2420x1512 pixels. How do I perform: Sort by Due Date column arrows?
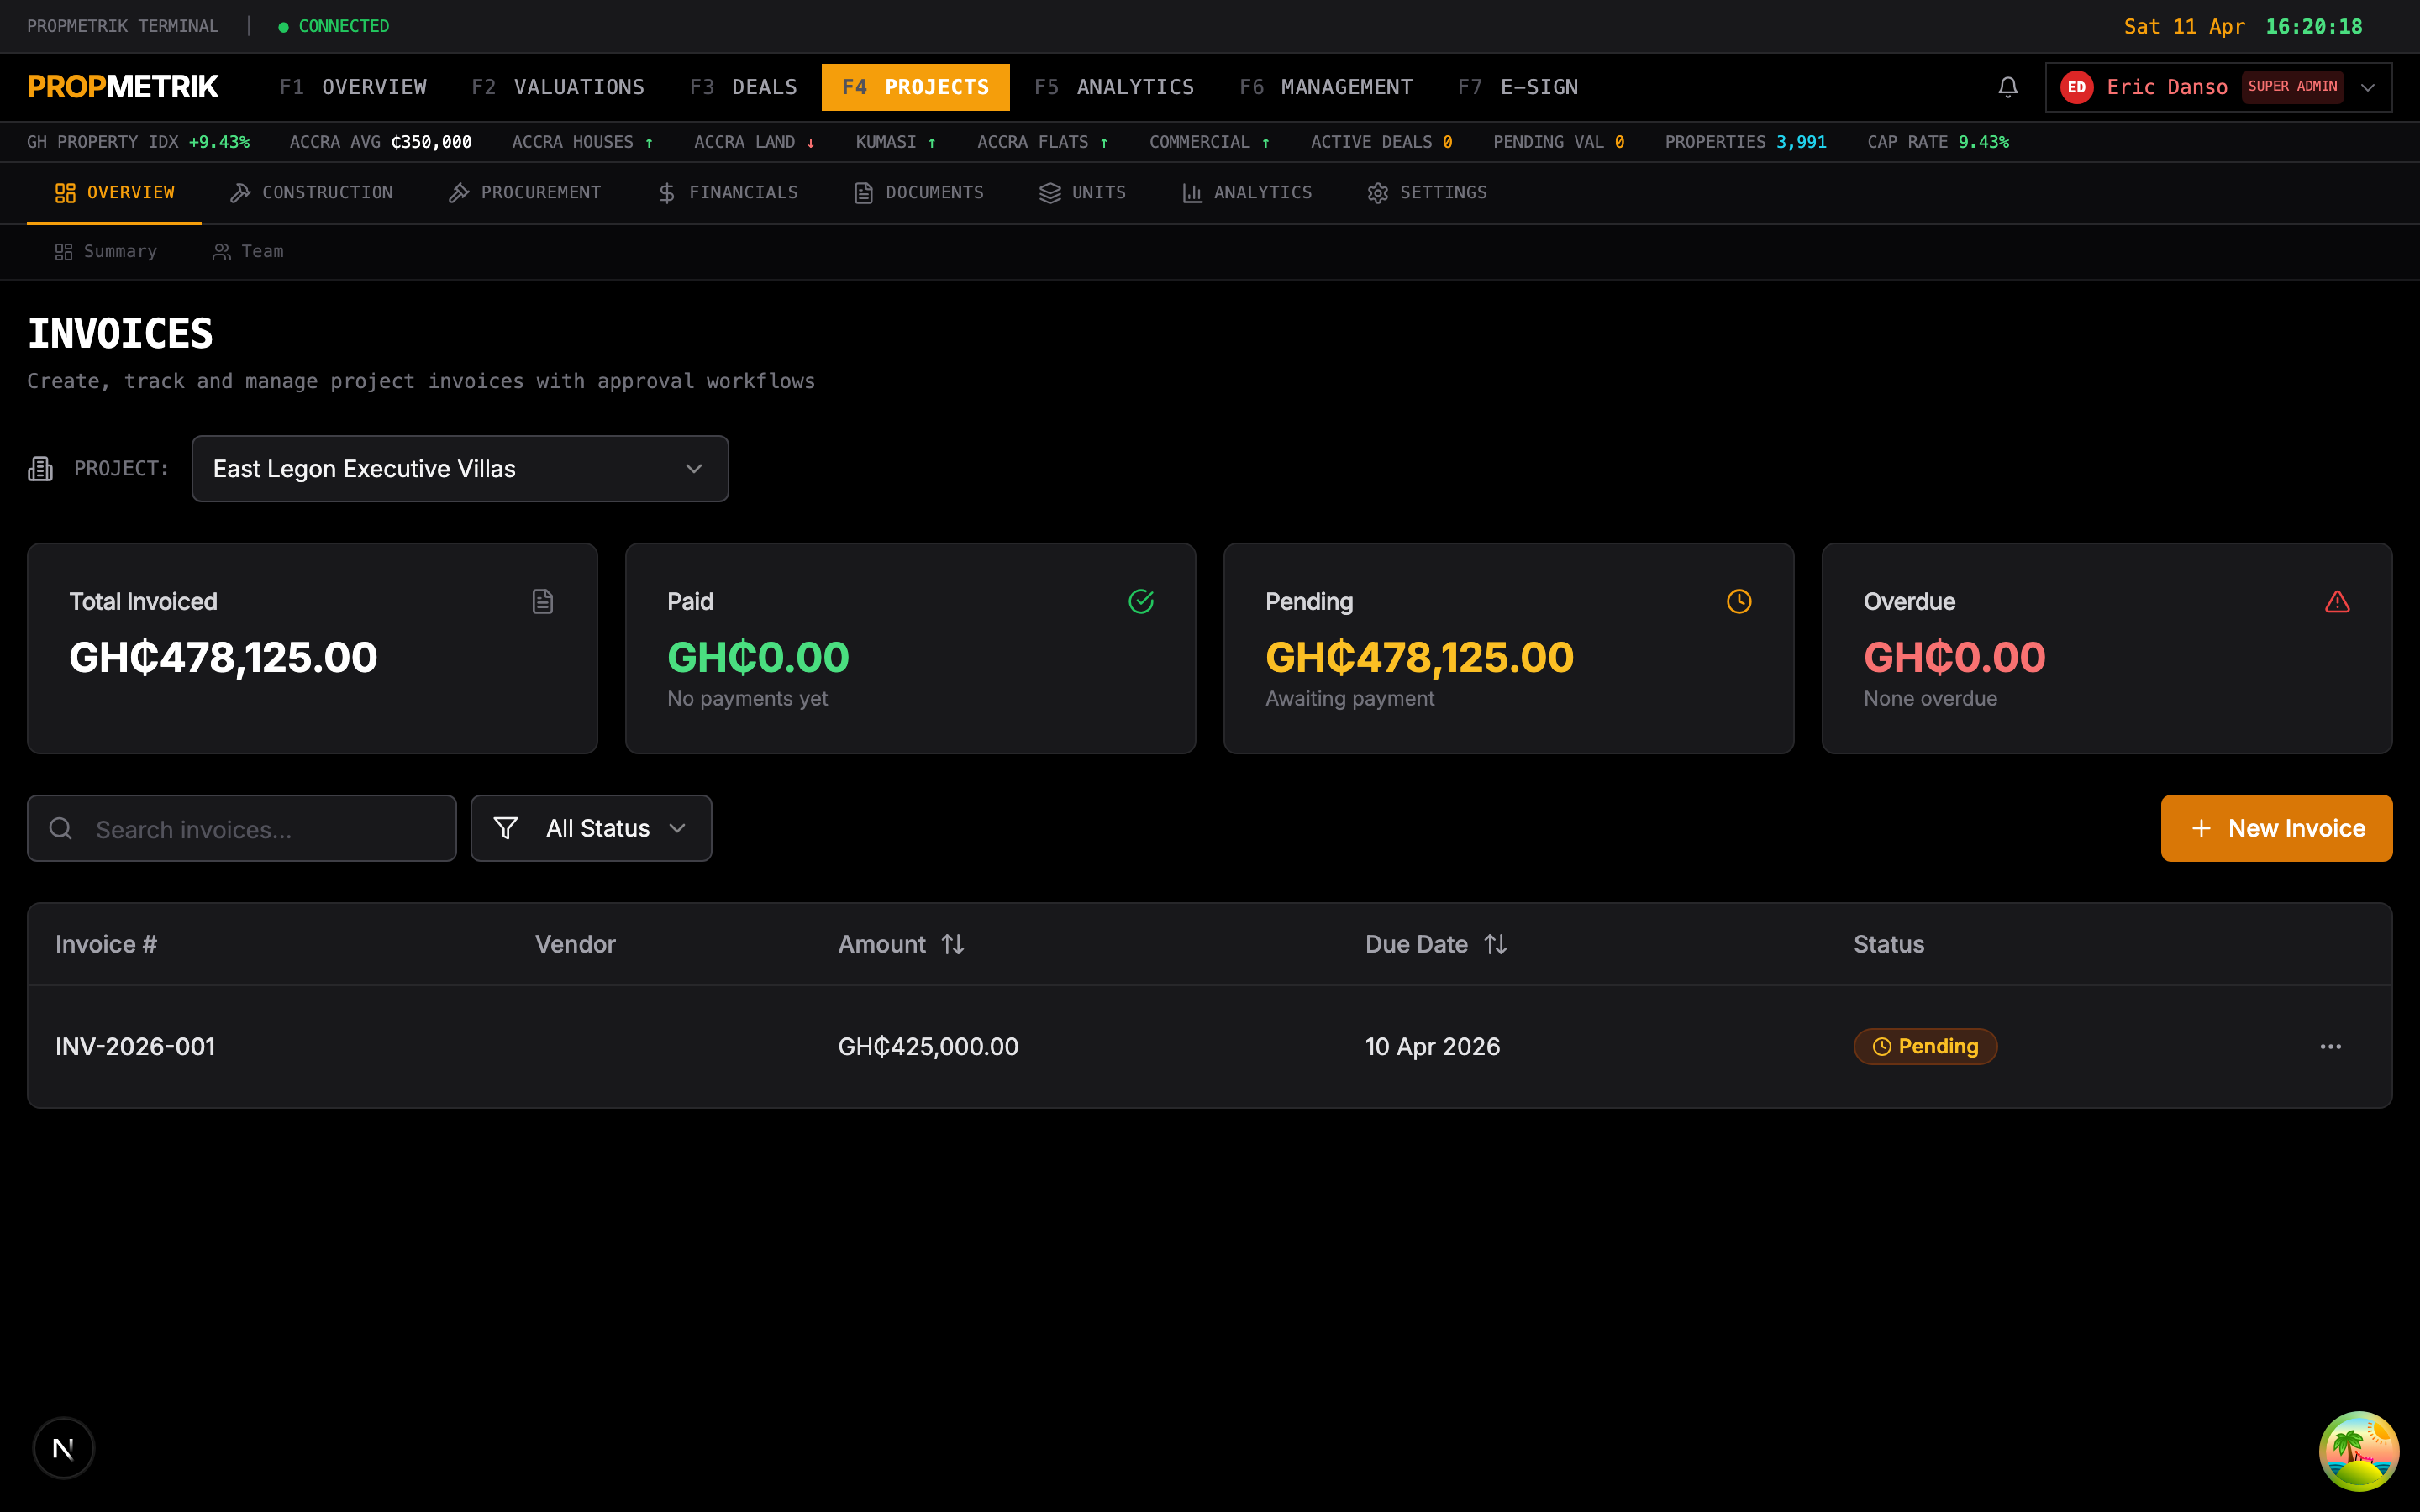pos(1496,944)
